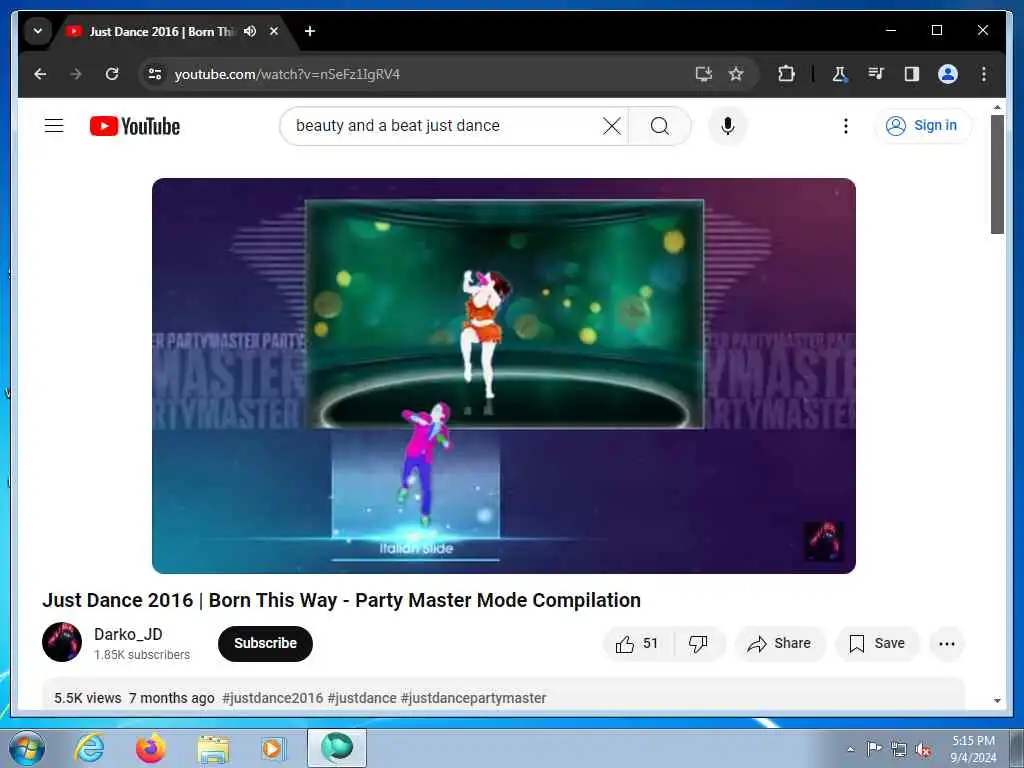Image resolution: width=1024 pixels, height=768 pixels.
Task: Click the video title text
Action: pyautogui.click(x=342, y=600)
